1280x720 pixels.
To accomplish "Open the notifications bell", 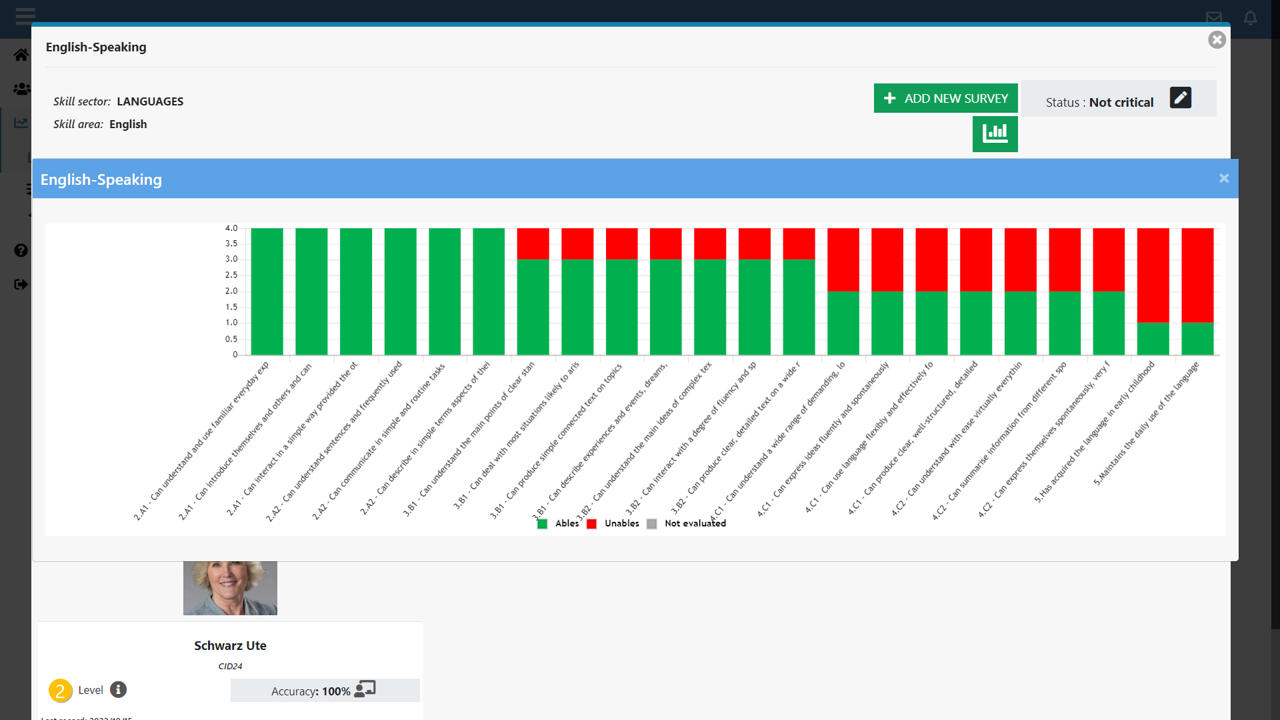I will [1250, 18].
